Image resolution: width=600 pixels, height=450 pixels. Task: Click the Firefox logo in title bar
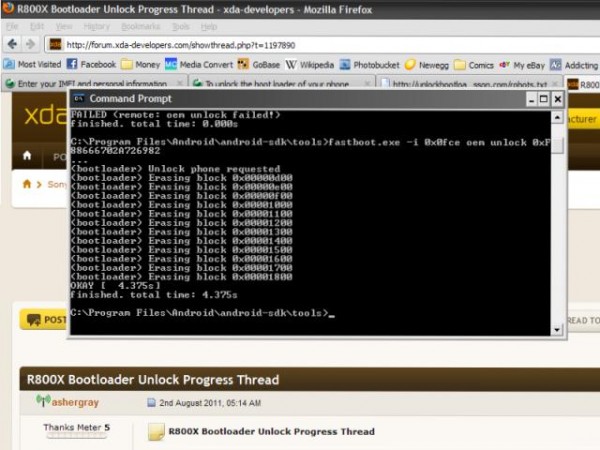8,8
